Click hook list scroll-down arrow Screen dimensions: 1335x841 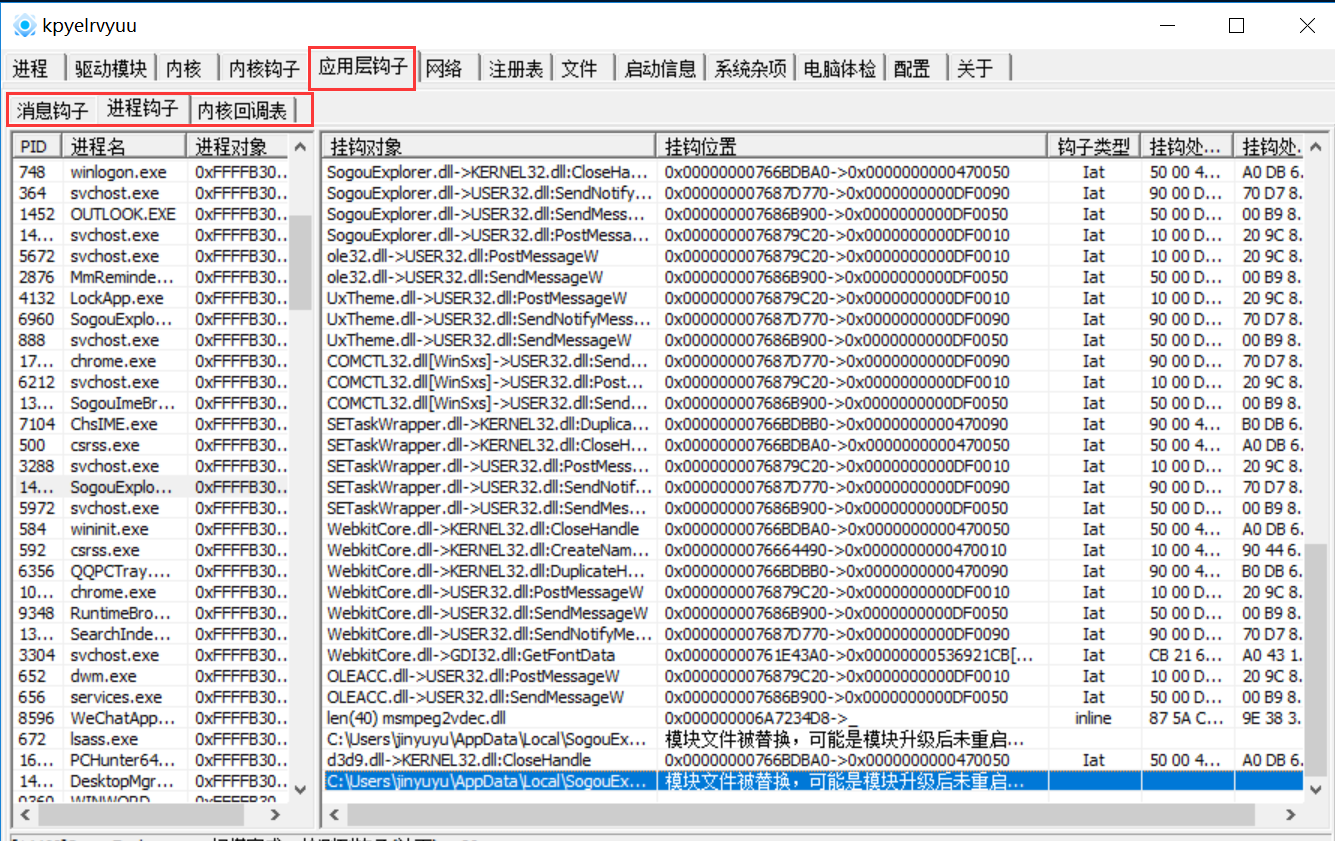tap(1316, 789)
